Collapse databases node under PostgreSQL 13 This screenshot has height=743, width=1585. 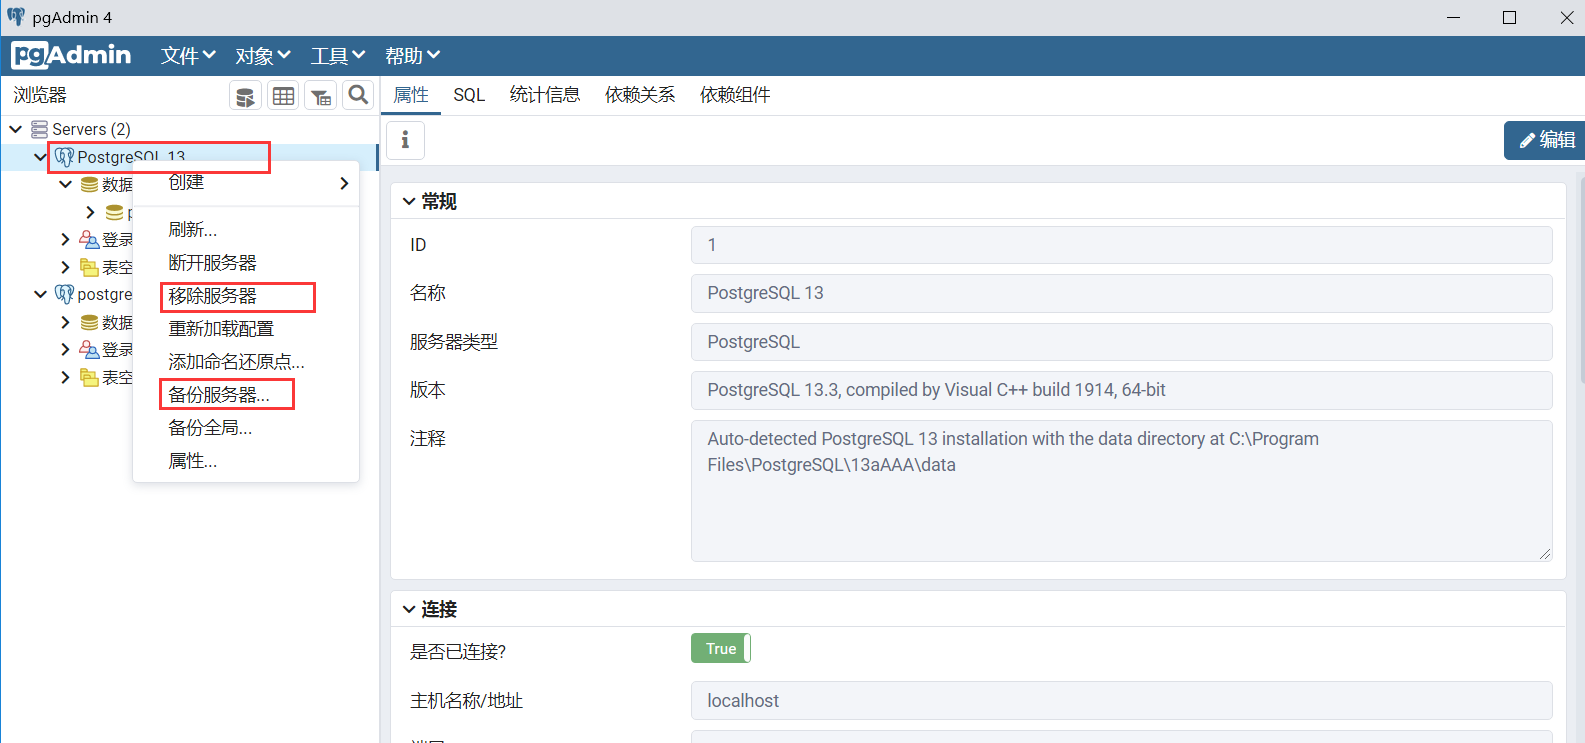(x=66, y=185)
